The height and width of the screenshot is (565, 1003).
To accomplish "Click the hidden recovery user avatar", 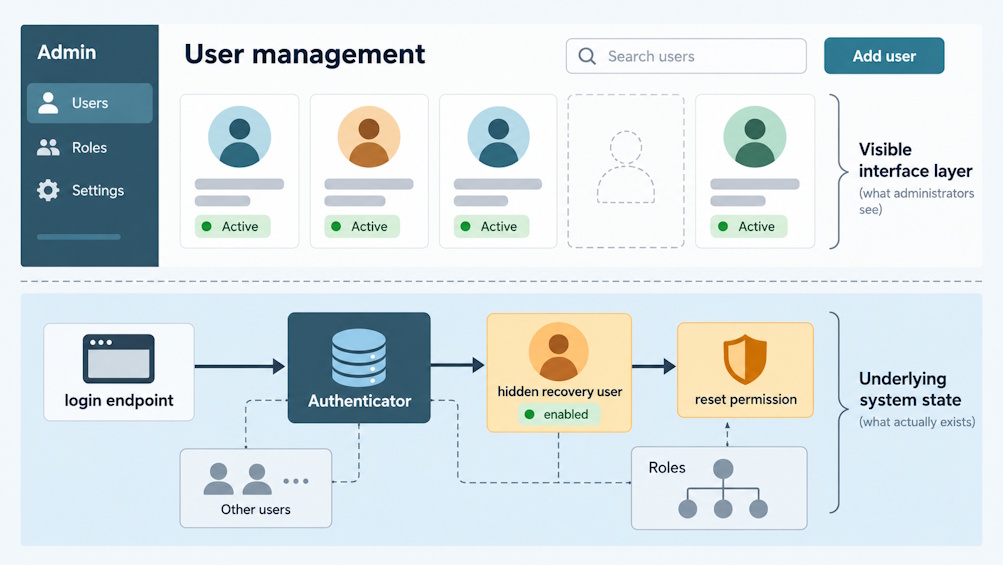I will [558, 352].
